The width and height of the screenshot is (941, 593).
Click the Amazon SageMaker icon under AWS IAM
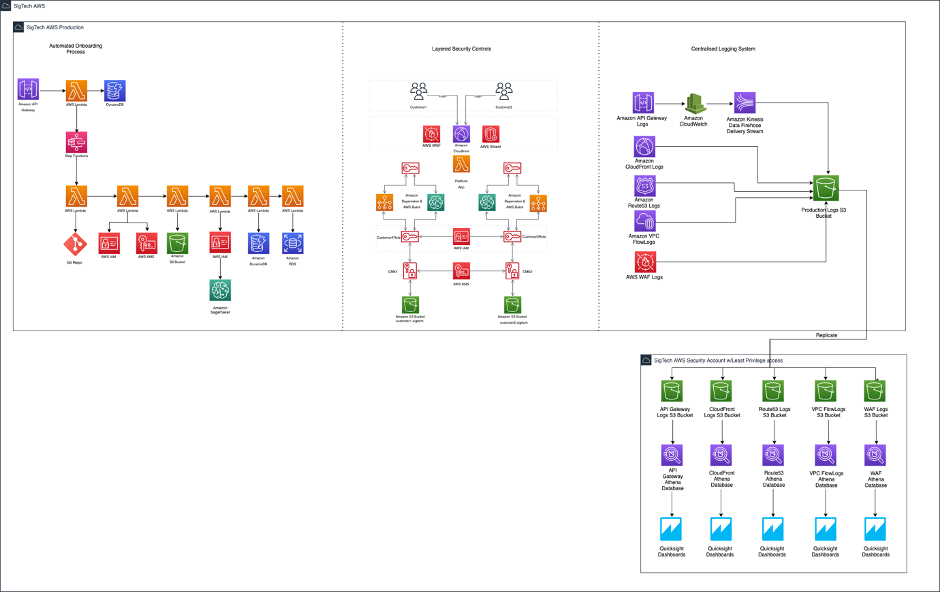click(220, 289)
